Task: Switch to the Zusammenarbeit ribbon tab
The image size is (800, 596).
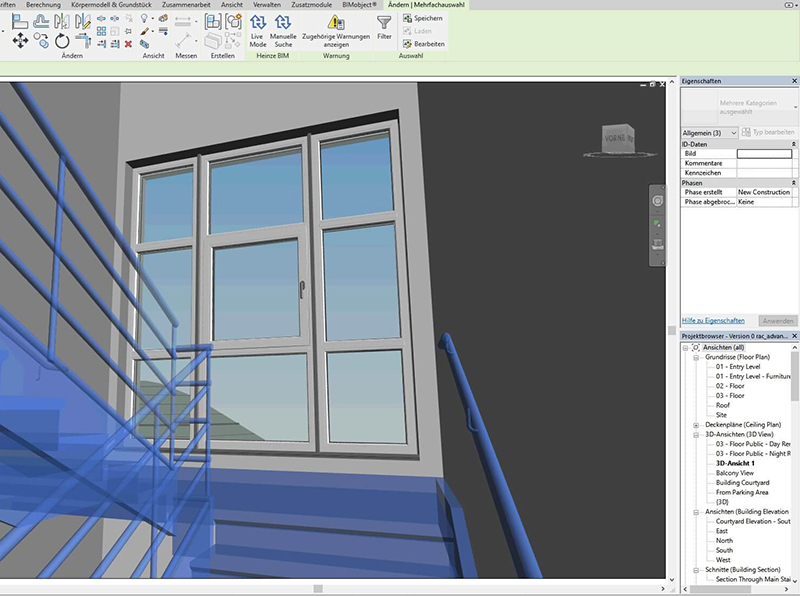Action: click(187, 5)
